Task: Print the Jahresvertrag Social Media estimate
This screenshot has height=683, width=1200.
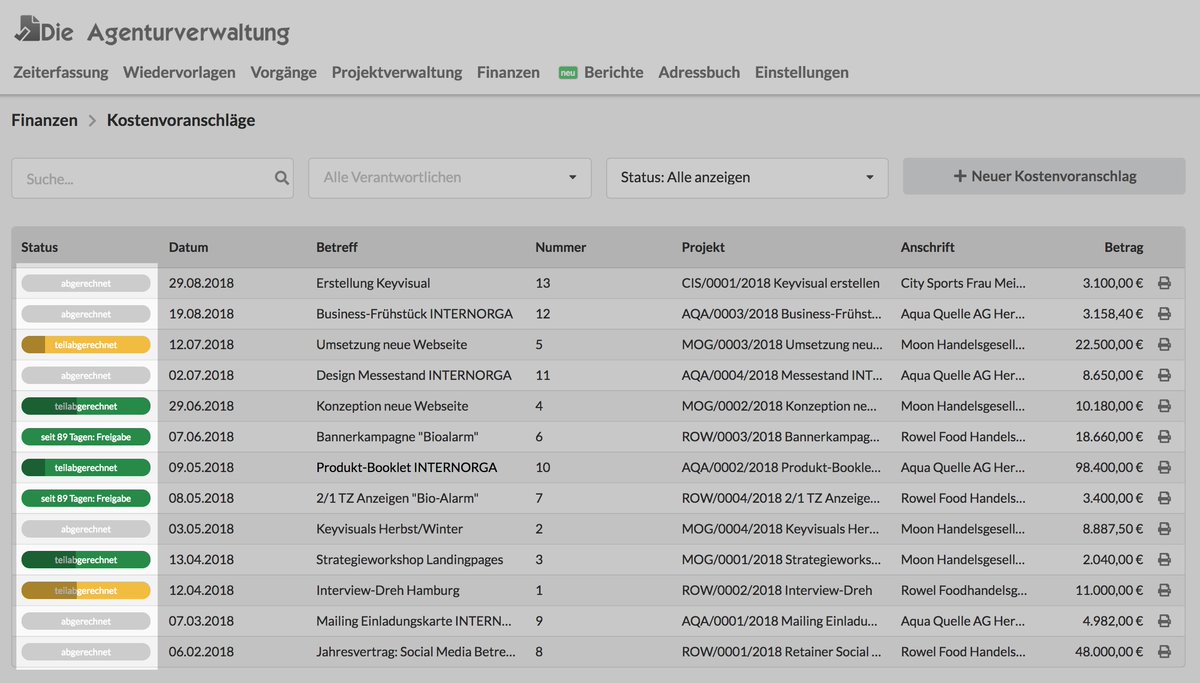Action: pyautogui.click(x=1164, y=652)
